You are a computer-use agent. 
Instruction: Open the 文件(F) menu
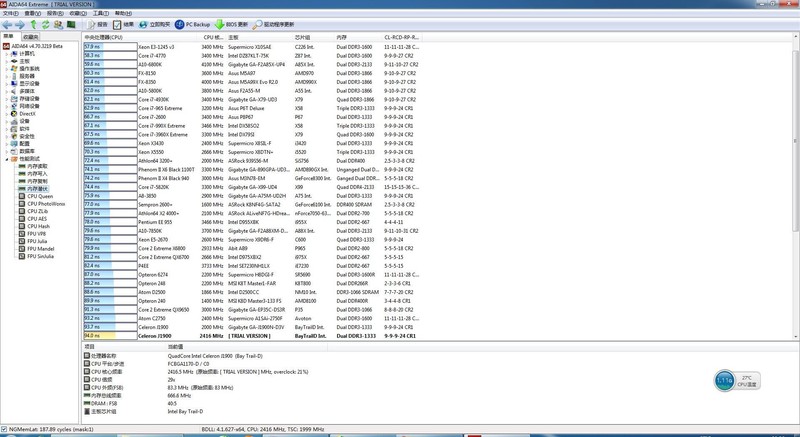(11, 13)
